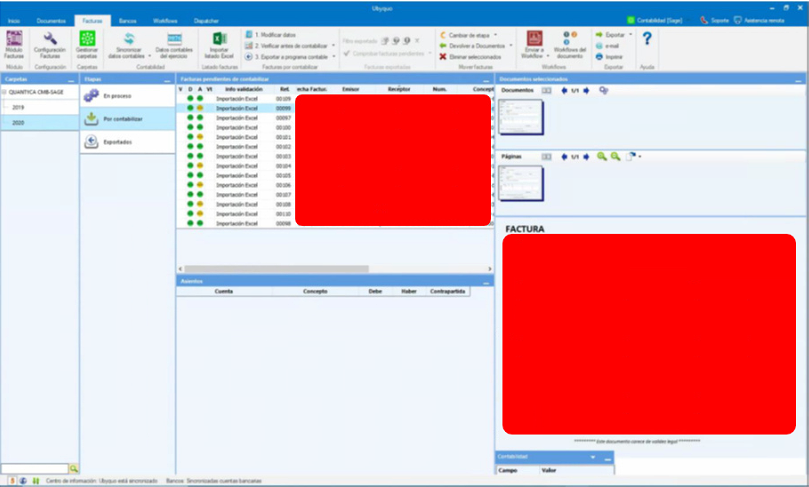Image resolution: width=809 pixels, height=487 pixels.
Task: Select invoice row with Ref 00110
Action: pyautogui.click(x=335, y=214)
